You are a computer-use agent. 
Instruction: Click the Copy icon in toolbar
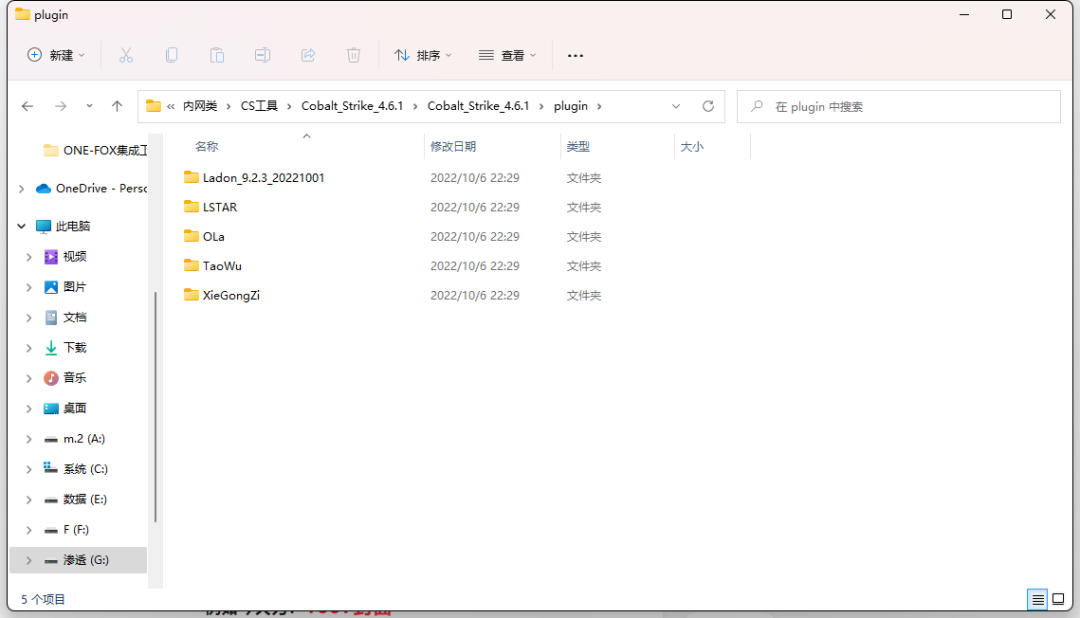point(172,55)
